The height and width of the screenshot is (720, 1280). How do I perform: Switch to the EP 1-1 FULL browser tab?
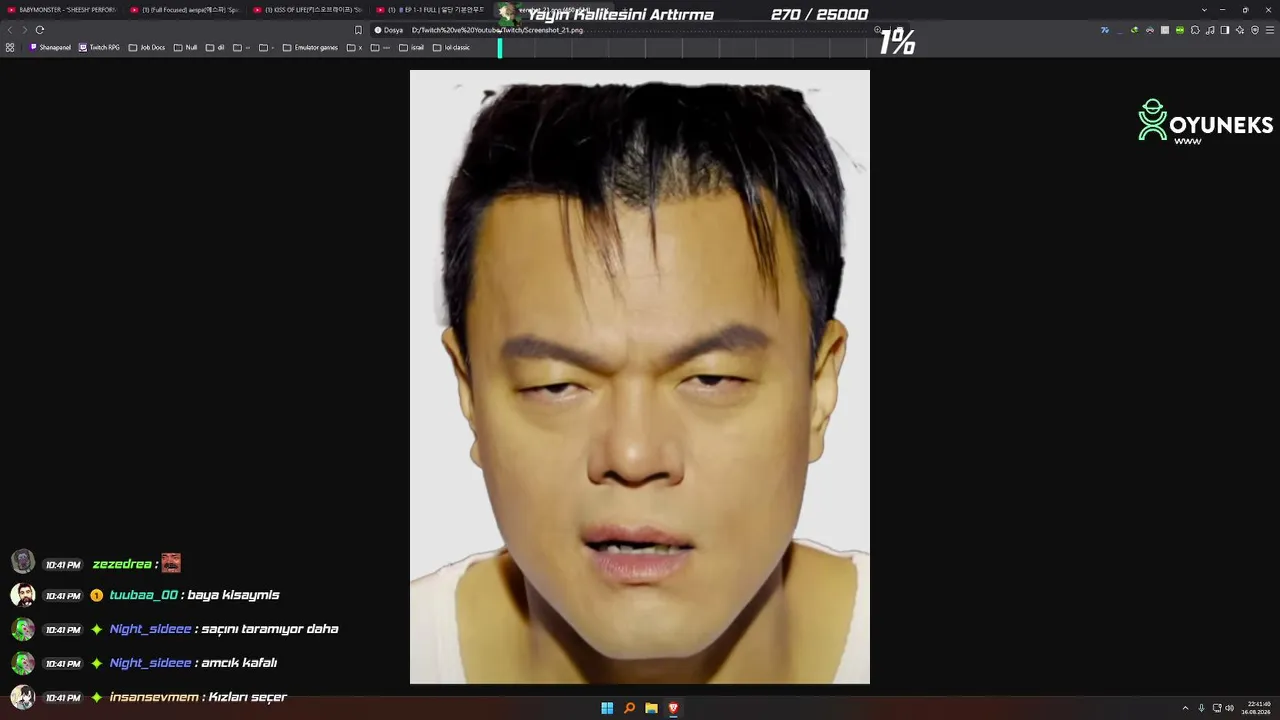[431, 10]
